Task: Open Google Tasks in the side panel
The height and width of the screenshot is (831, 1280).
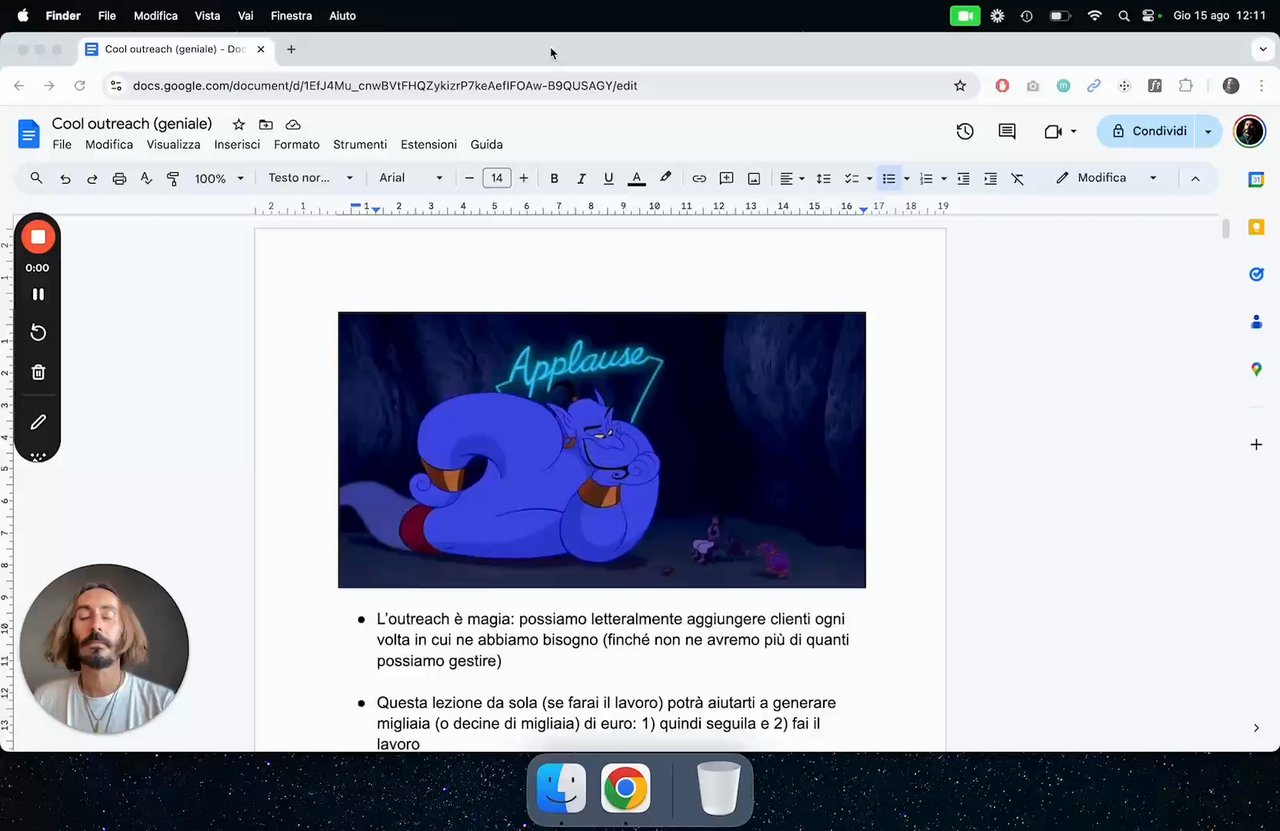Action: (1256, 274)
